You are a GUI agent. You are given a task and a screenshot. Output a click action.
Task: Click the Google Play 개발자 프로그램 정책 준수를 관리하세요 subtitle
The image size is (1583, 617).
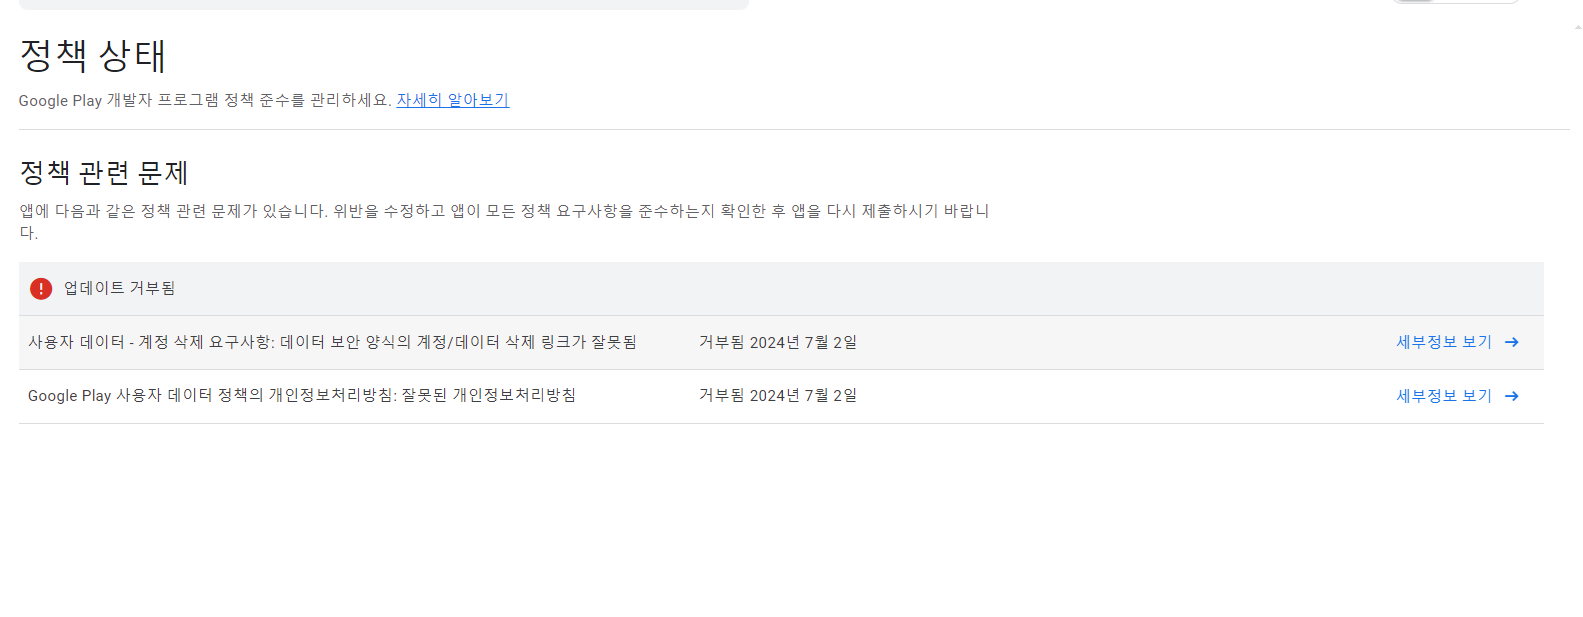[205, 100]
